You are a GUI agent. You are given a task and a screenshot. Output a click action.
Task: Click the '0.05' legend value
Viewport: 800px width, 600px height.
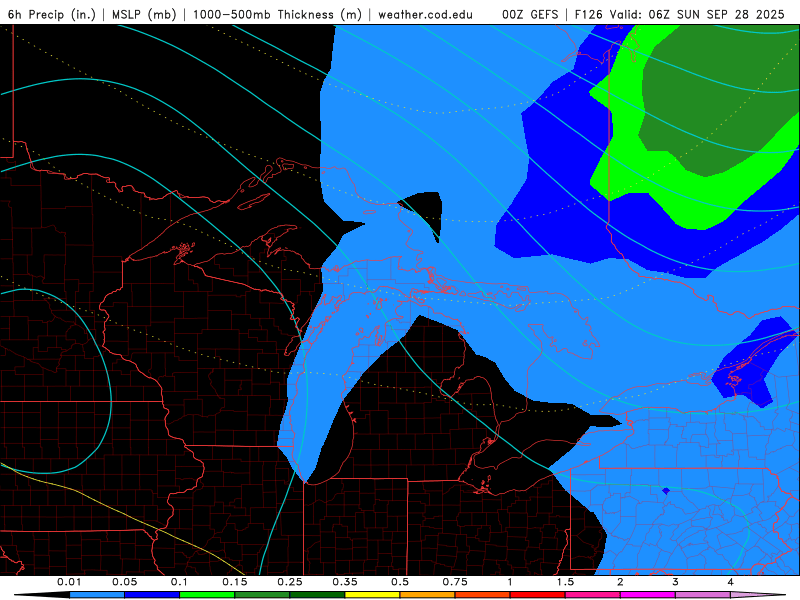coord(124,582)
